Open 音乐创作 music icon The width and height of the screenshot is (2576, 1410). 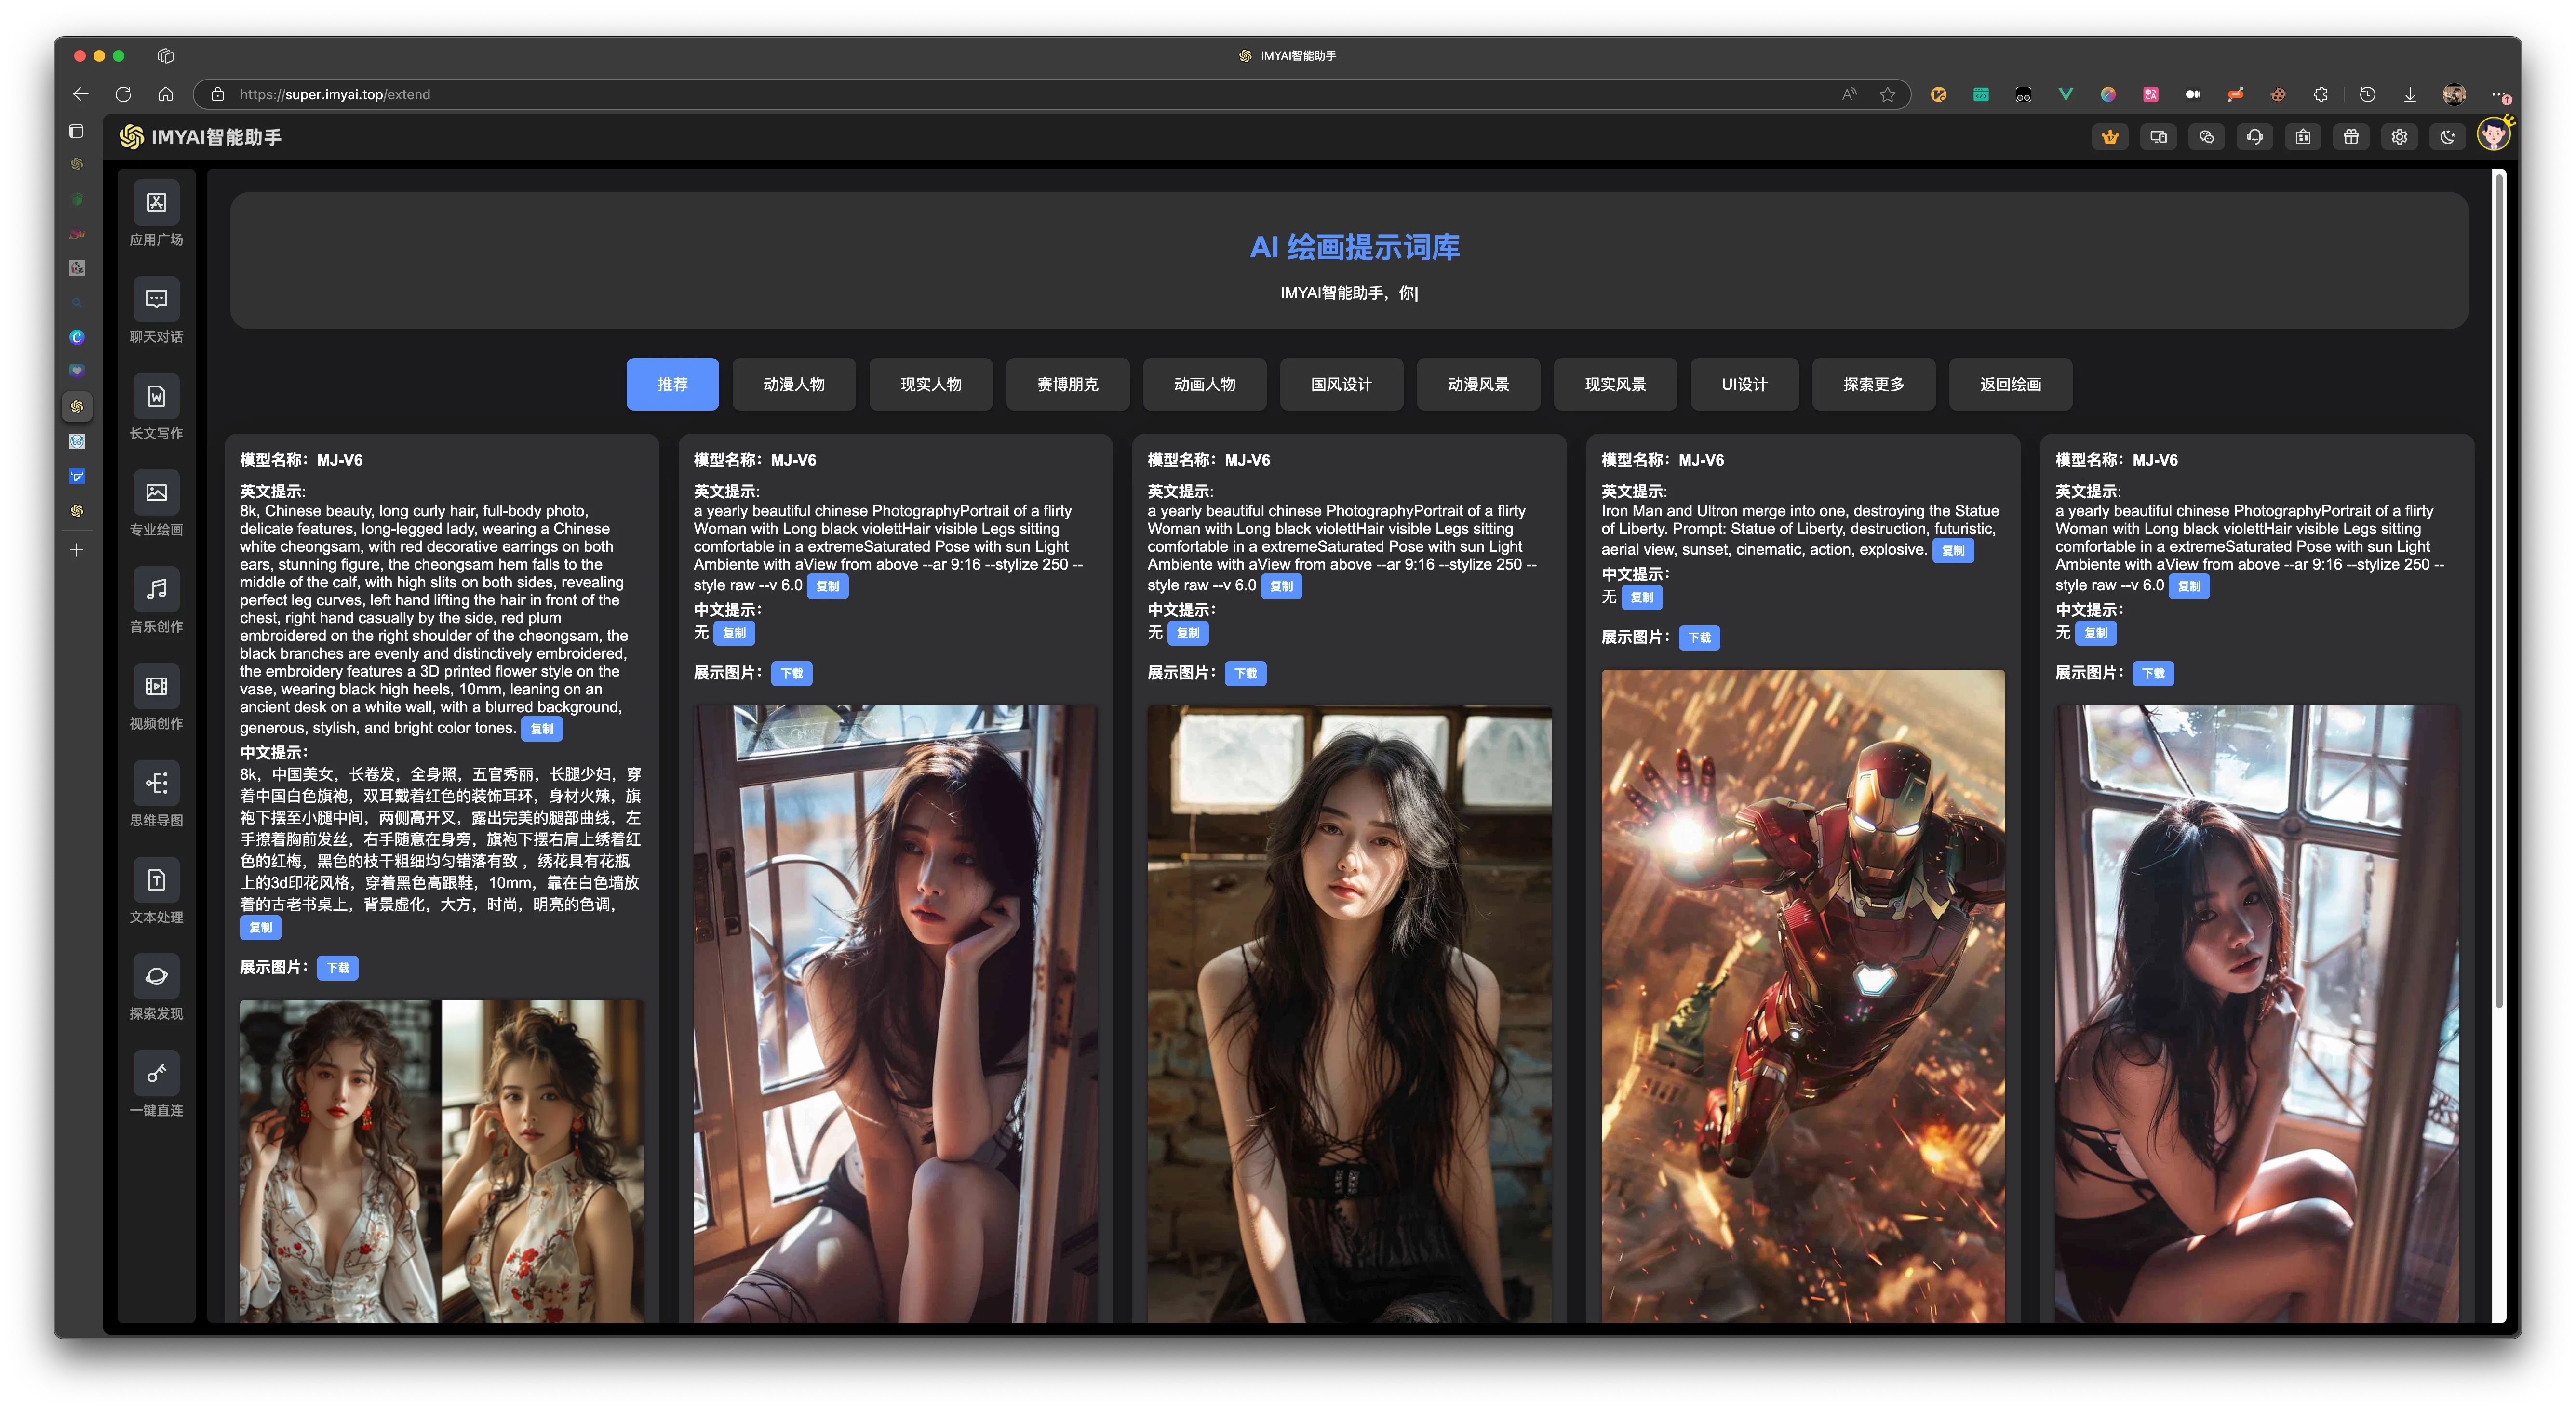(156, 589)
